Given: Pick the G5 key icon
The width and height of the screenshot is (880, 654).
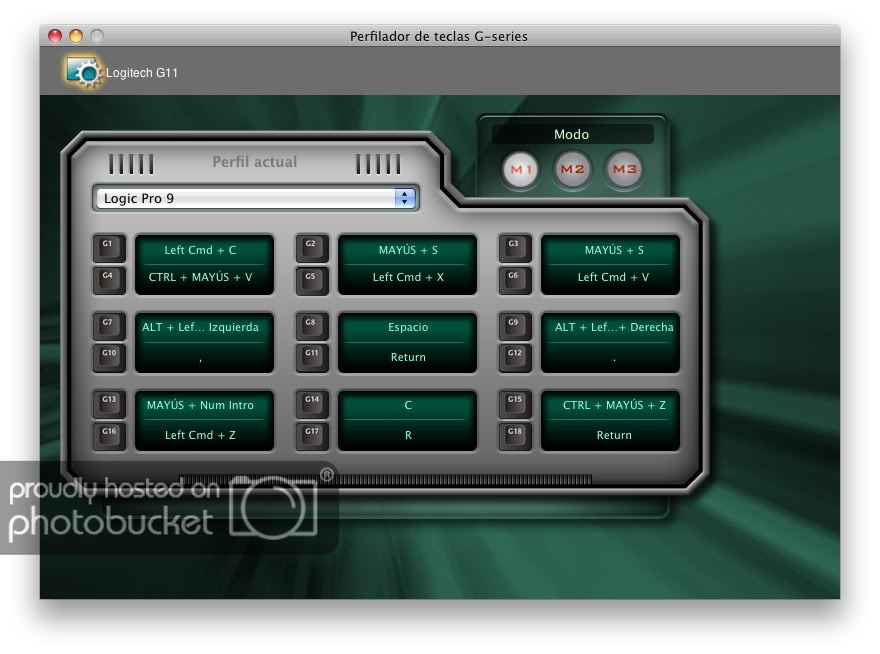Looking at the screenshot, I should [312, 279].
